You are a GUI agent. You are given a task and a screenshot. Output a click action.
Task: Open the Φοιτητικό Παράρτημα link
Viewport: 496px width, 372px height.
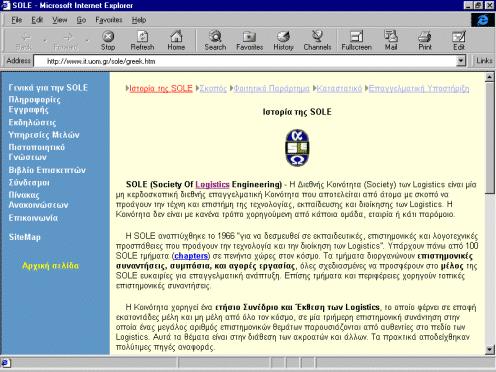pos(271,88)
